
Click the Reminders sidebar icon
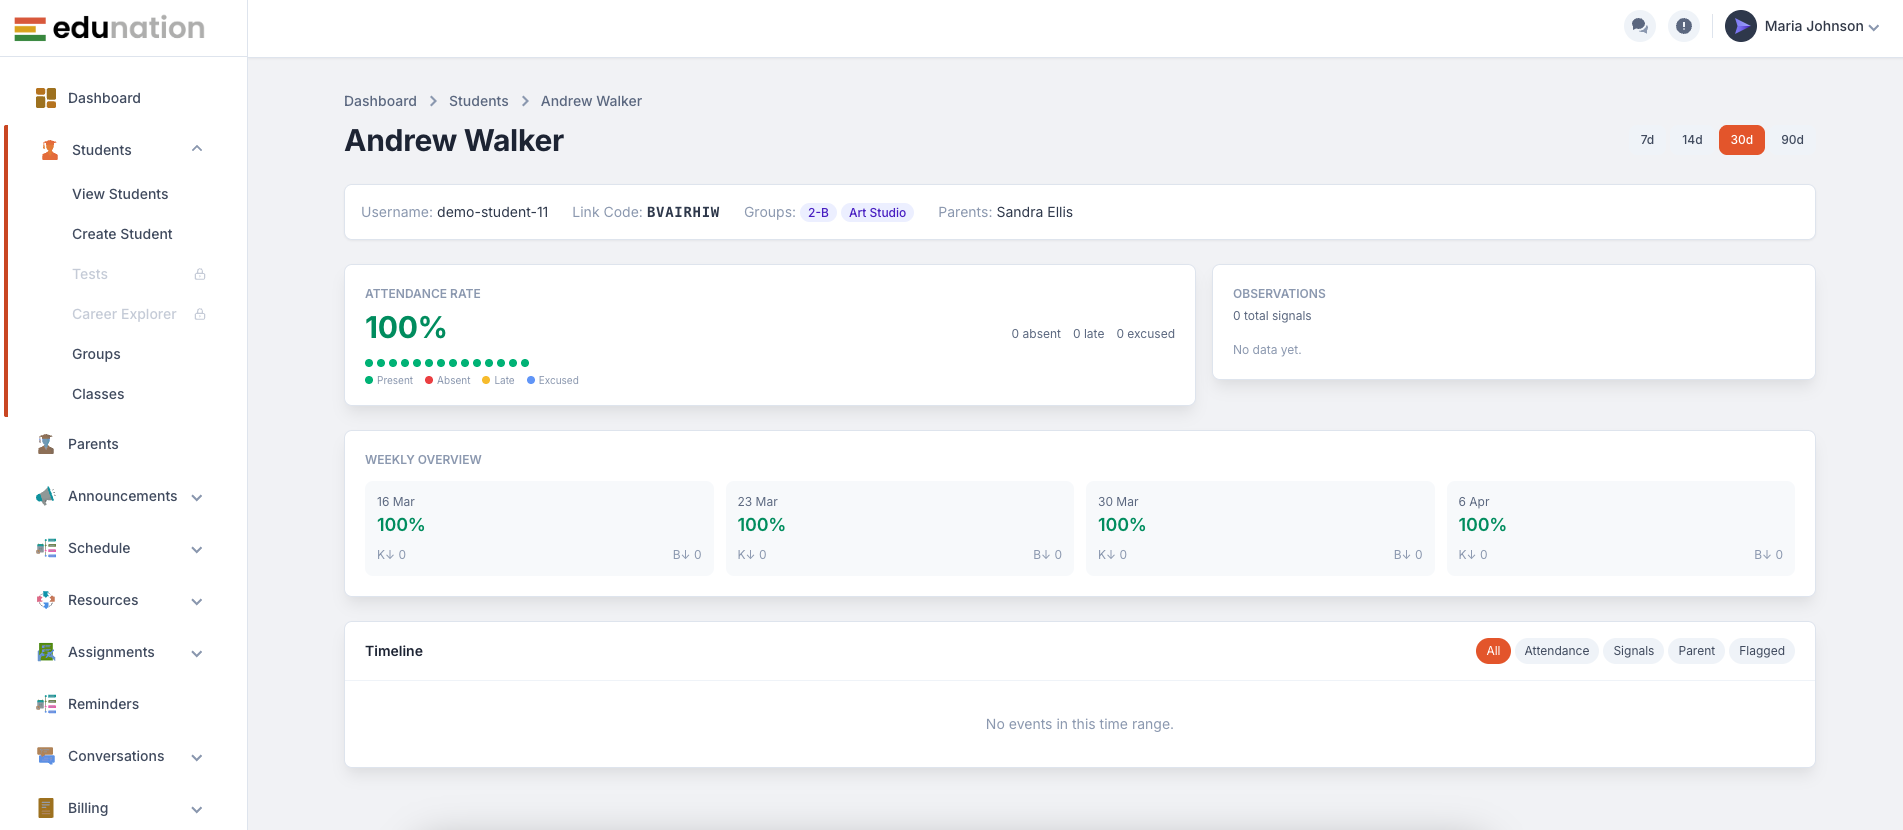tap(46, 704)
